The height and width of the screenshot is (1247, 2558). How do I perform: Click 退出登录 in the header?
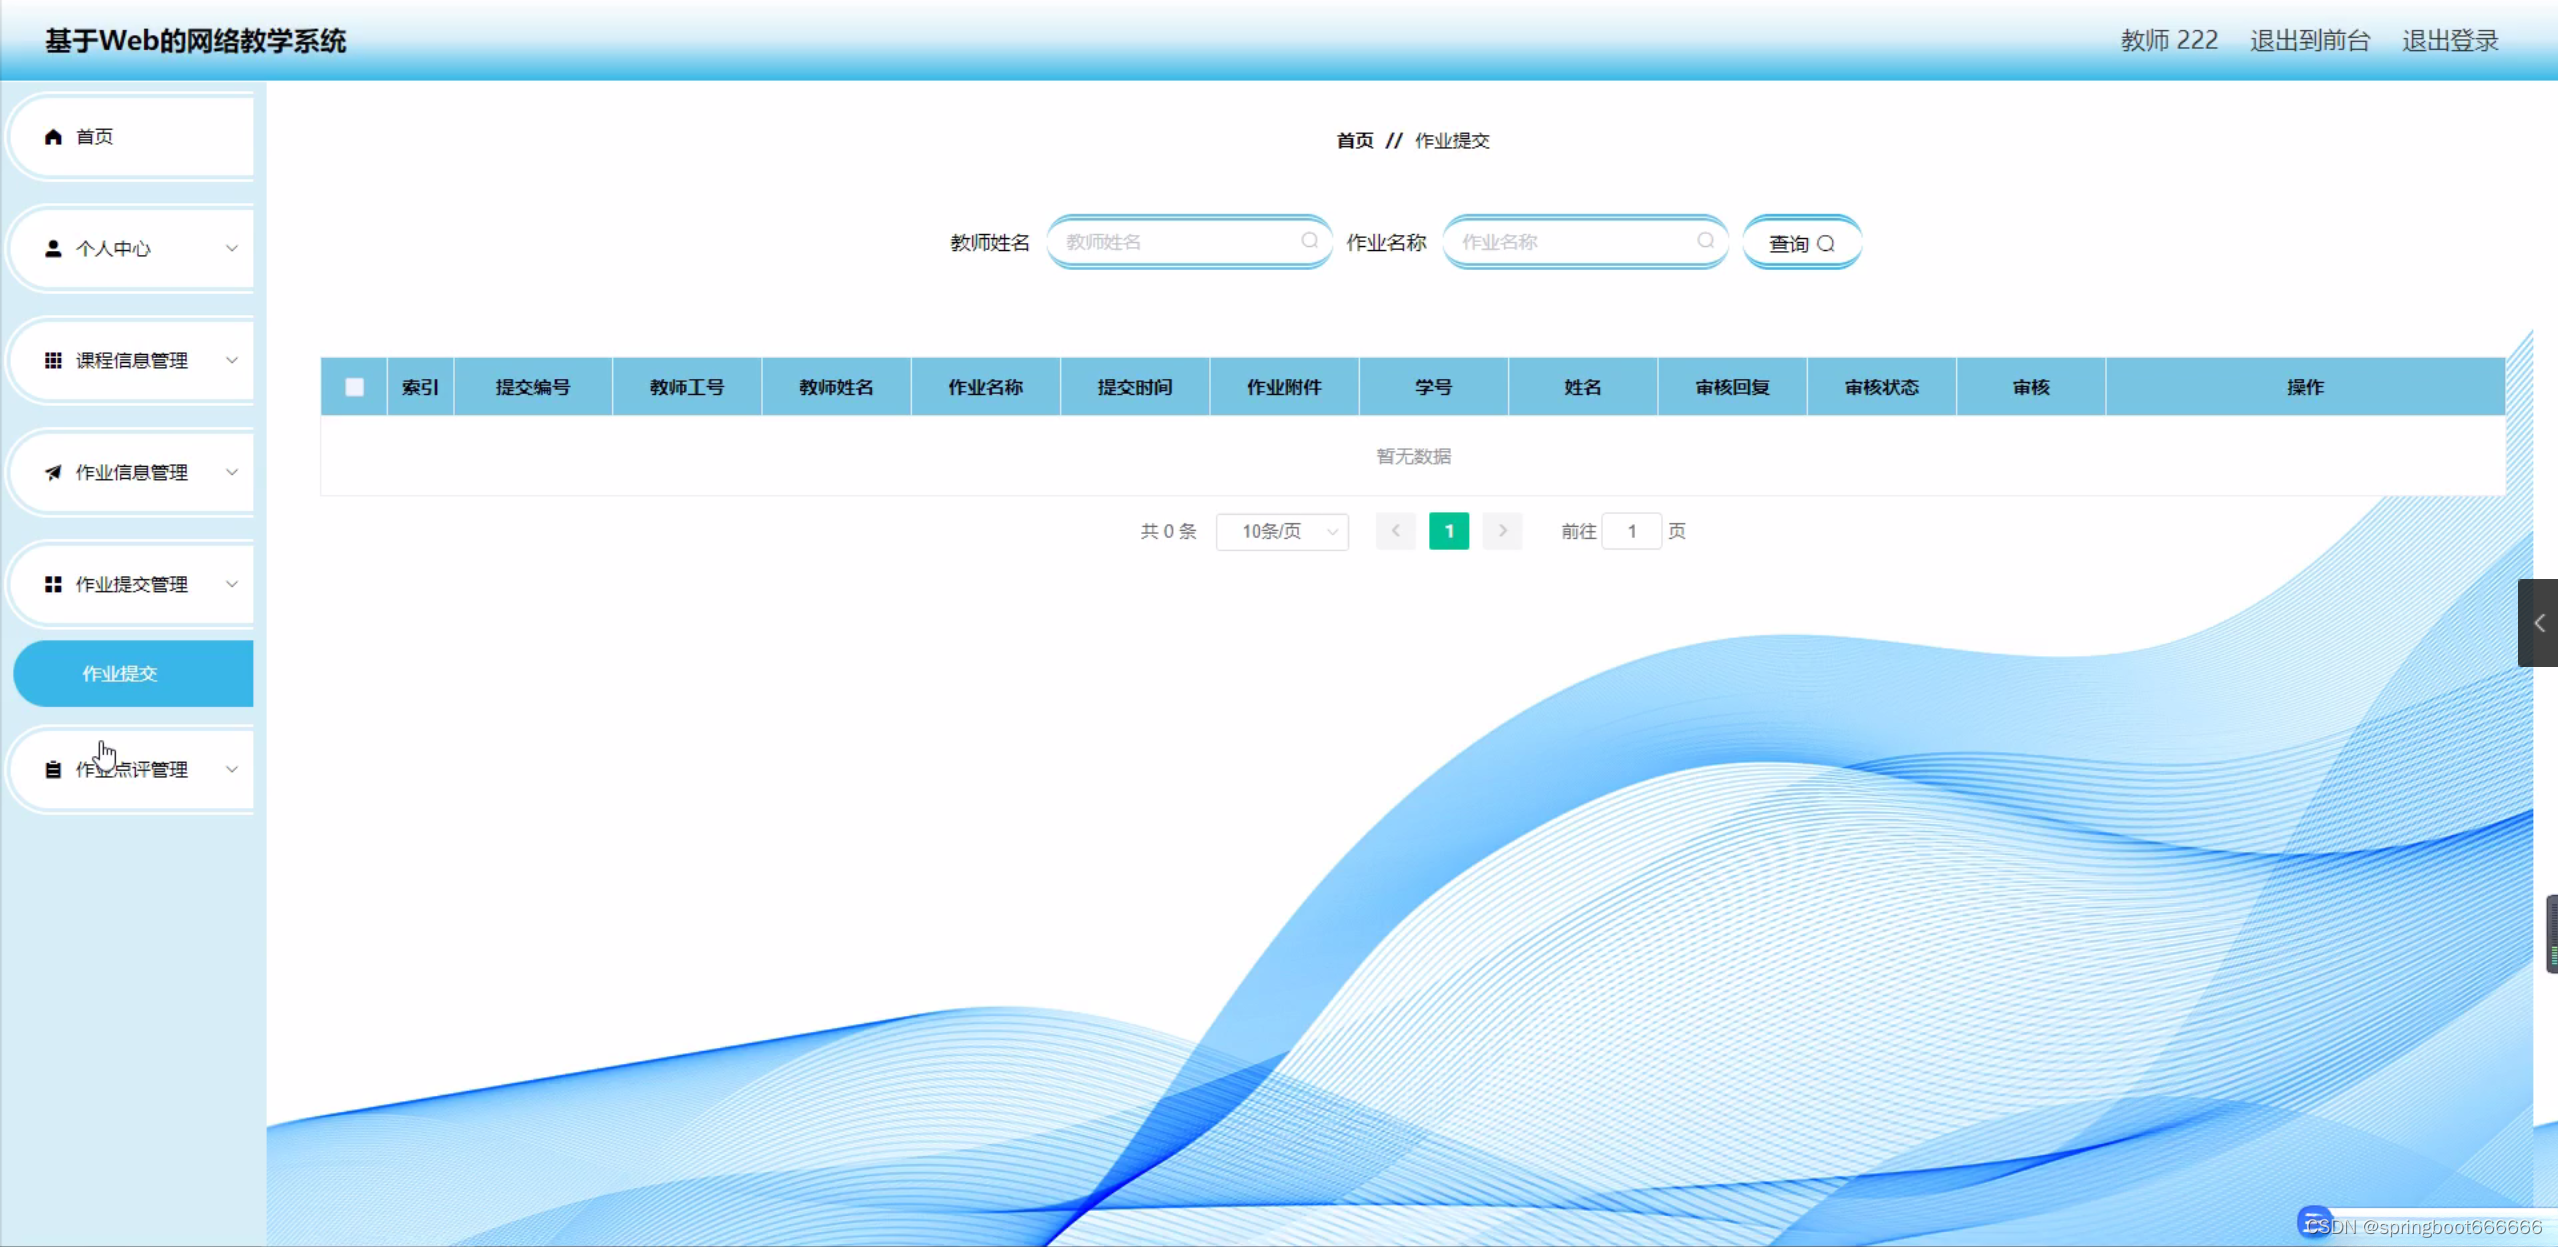2450,41
